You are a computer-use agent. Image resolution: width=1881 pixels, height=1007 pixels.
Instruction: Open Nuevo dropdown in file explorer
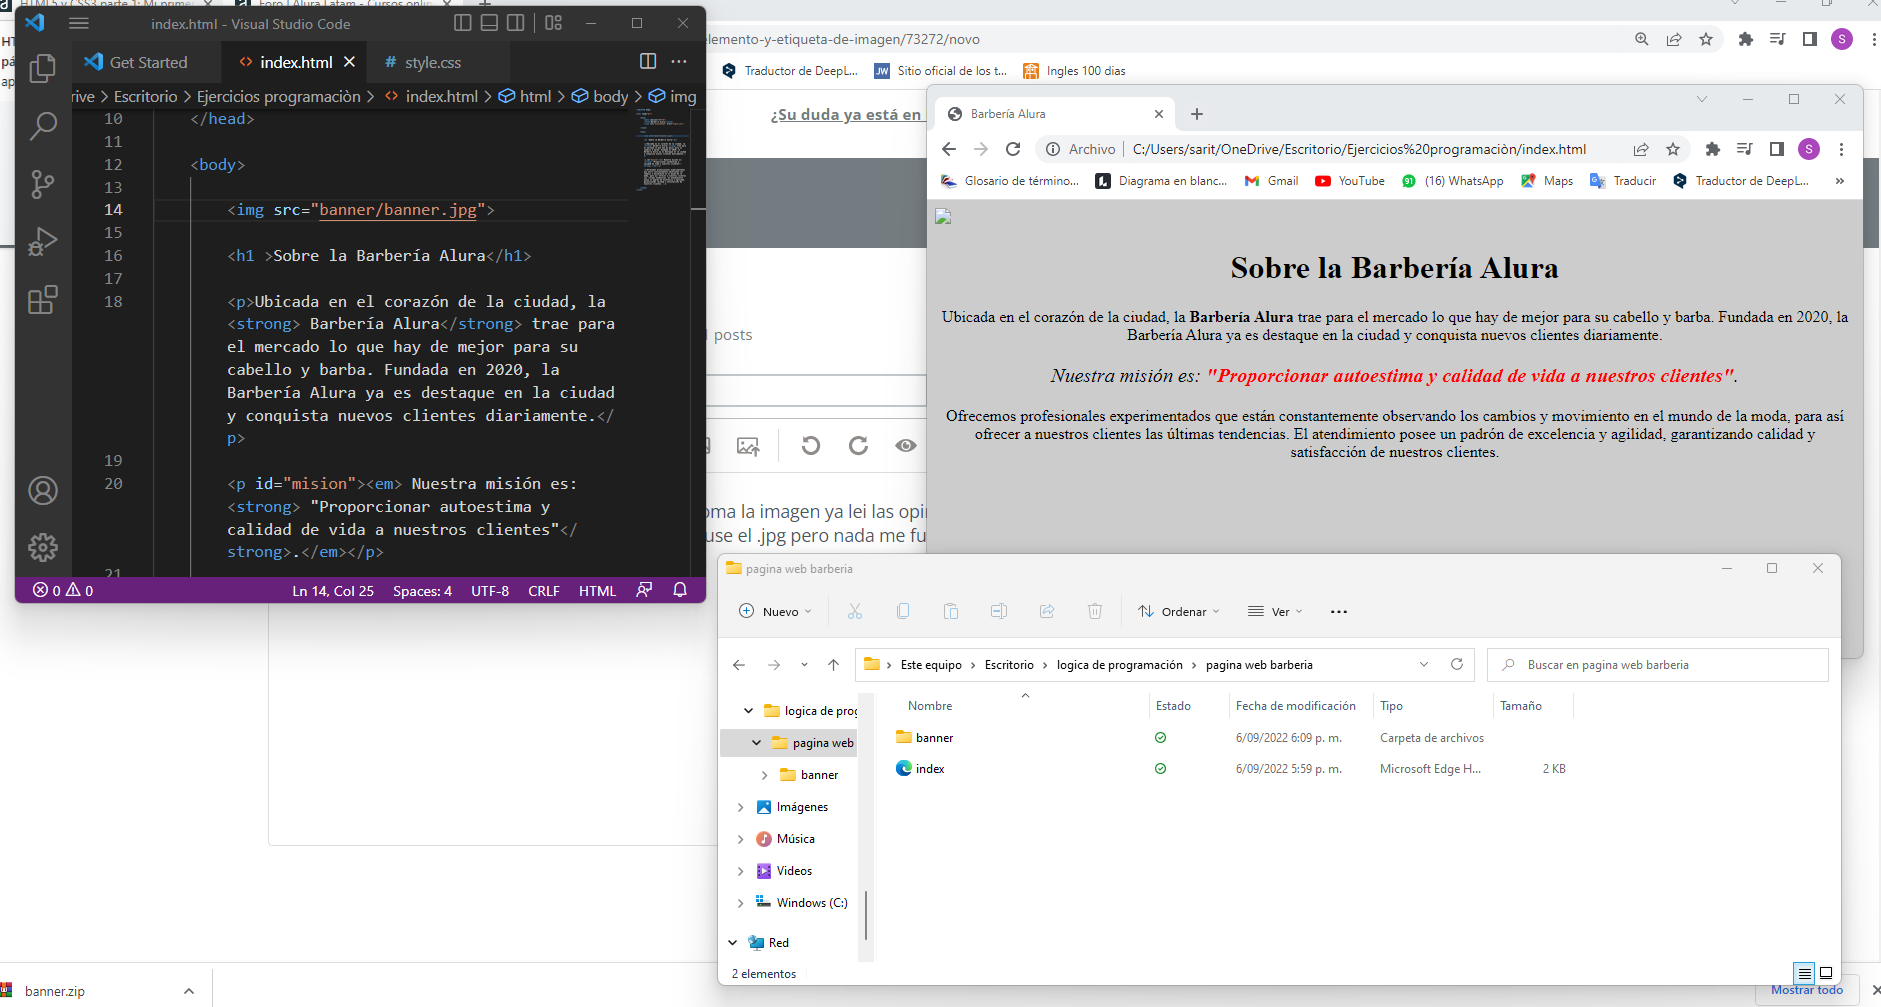point(775,611)
